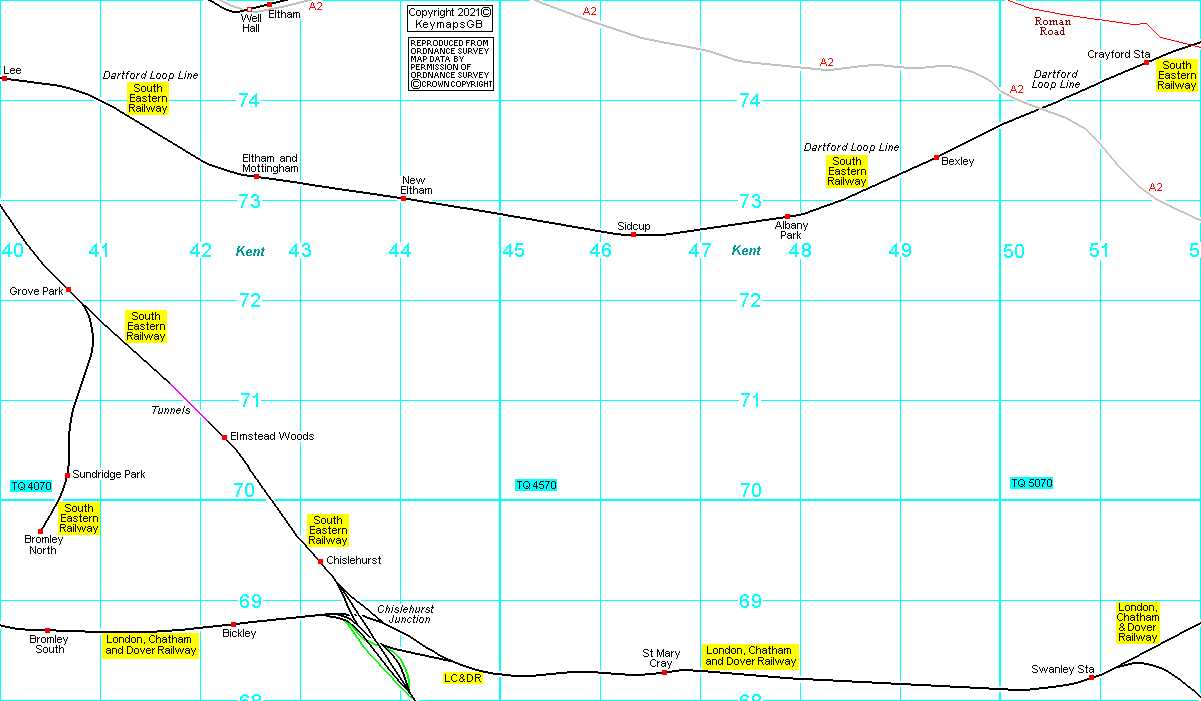Open the TQ 5070 map tile label
The width and height of the screenshot is (1201, 701).
pyautogui.click(x=1031, y=483)
